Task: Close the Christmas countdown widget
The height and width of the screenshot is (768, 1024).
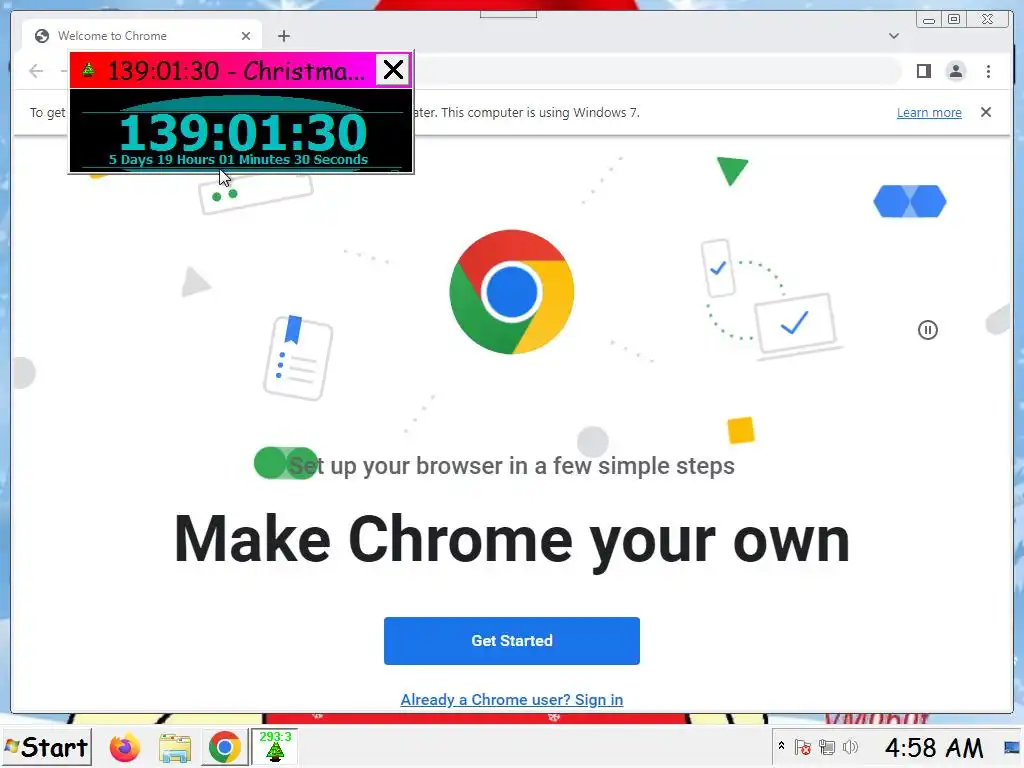Action: 393,69
